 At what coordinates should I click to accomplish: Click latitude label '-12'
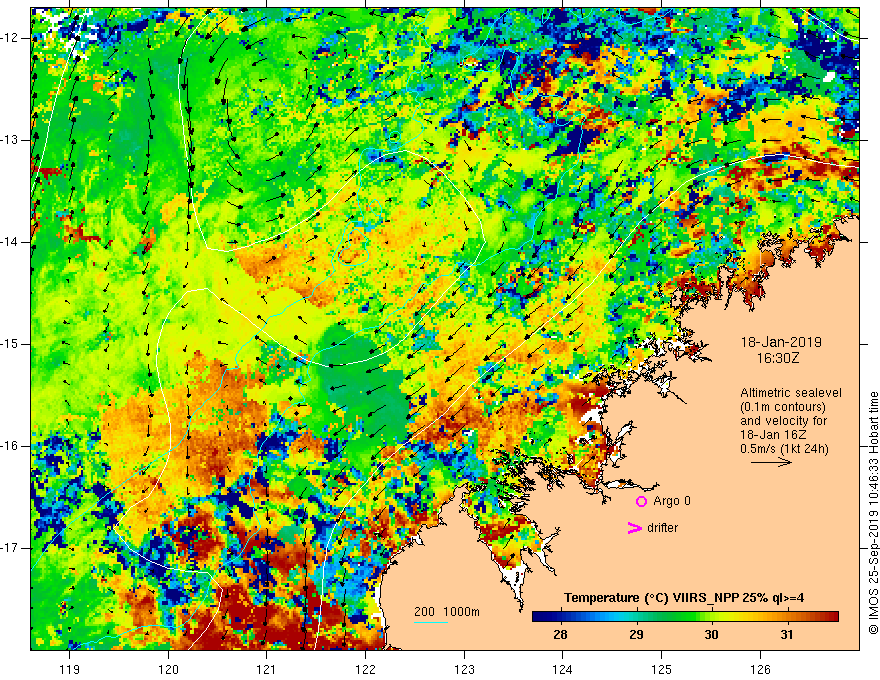pyautogui.click(x=10, y=38)
